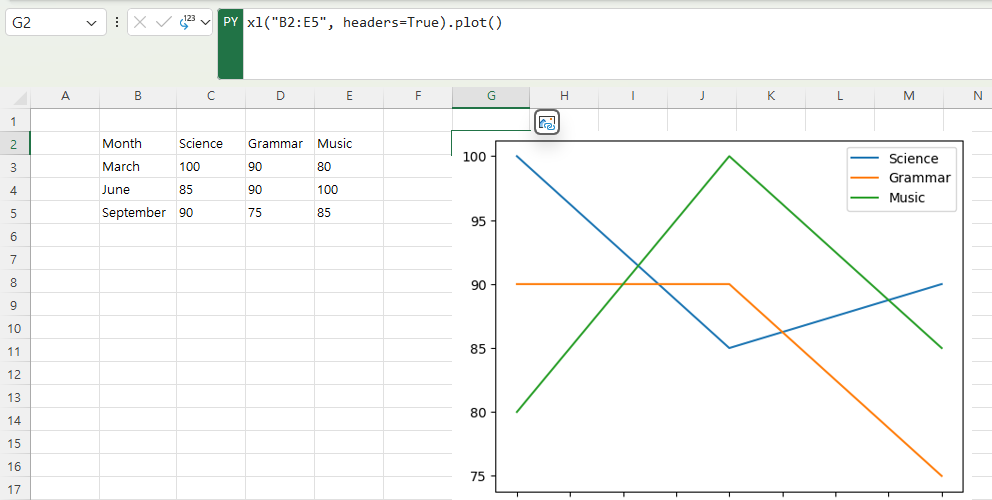This screenshot has width=992, height=500.
Task: Click the Name Box showing G2
Action: (x=56, y=23)
